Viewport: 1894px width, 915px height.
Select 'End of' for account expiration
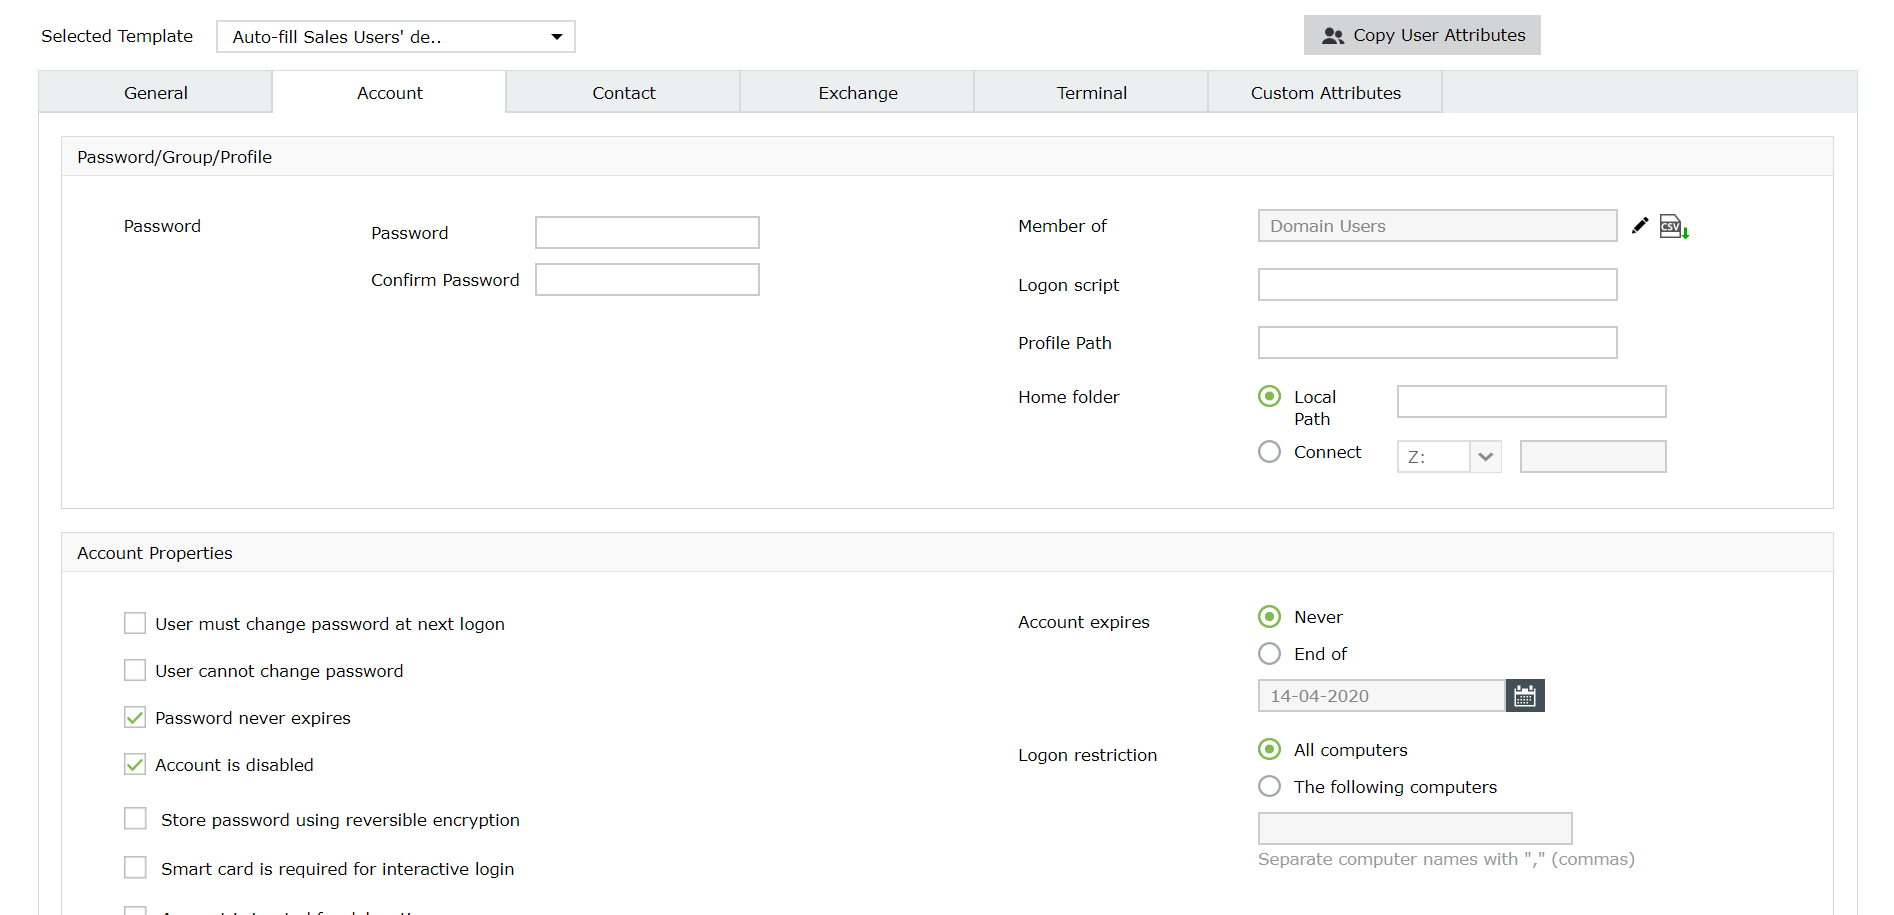tap(1269, 653)
